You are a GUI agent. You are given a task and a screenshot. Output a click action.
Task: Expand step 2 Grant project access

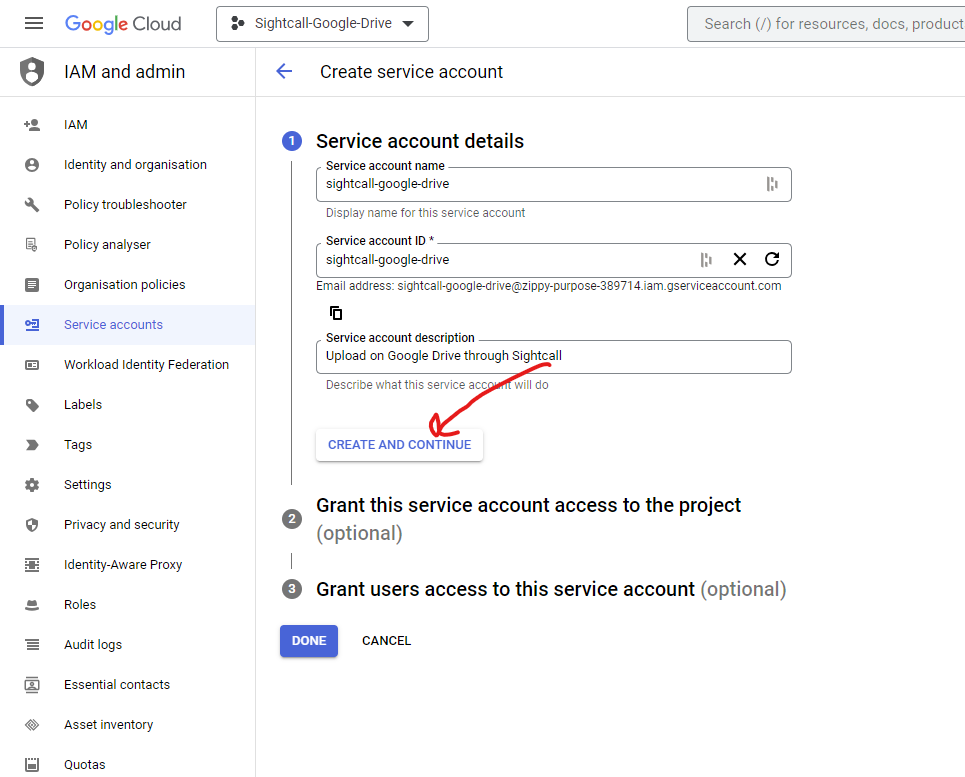tap(528, 519)
